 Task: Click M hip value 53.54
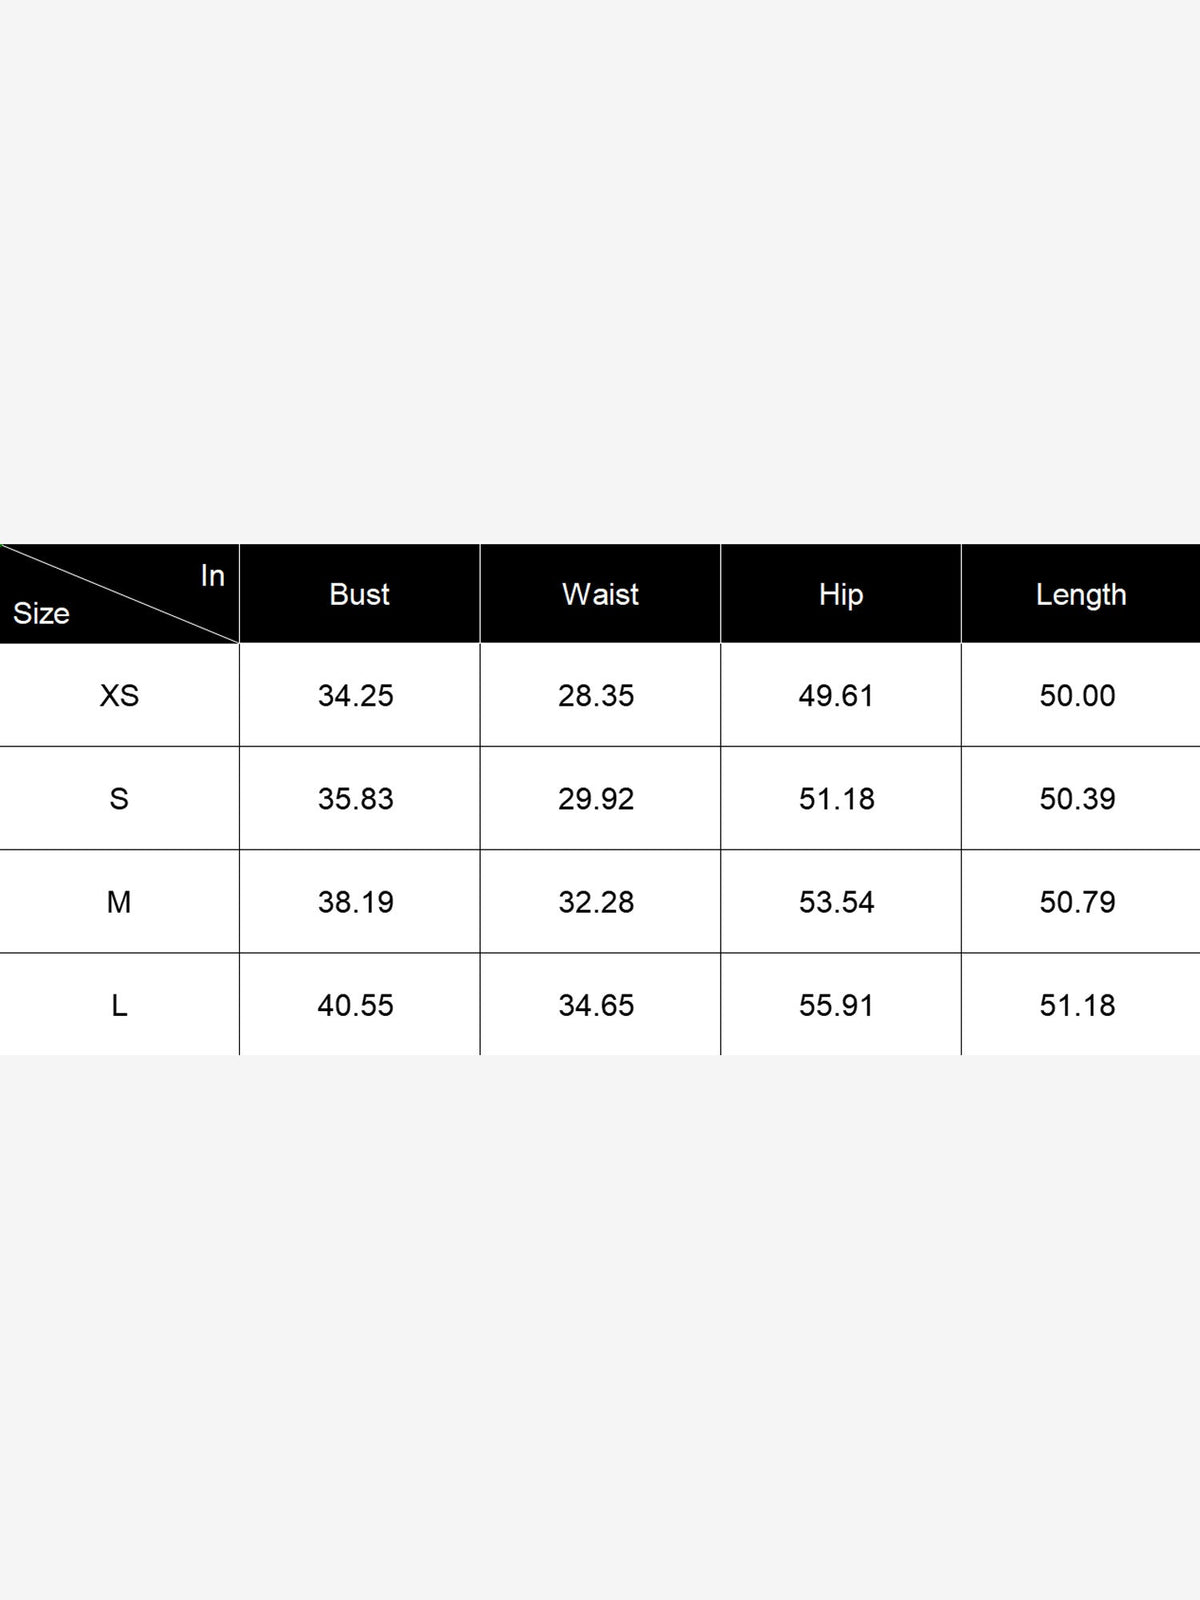point(836,902)
